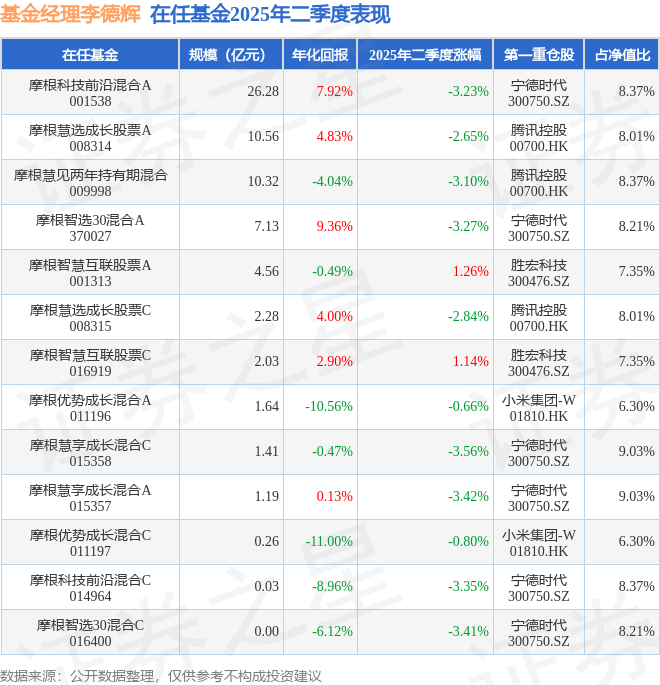Screen dimensions: 660x685
Task: Click the 26.28 fund size value
Action: click(263, 91)
